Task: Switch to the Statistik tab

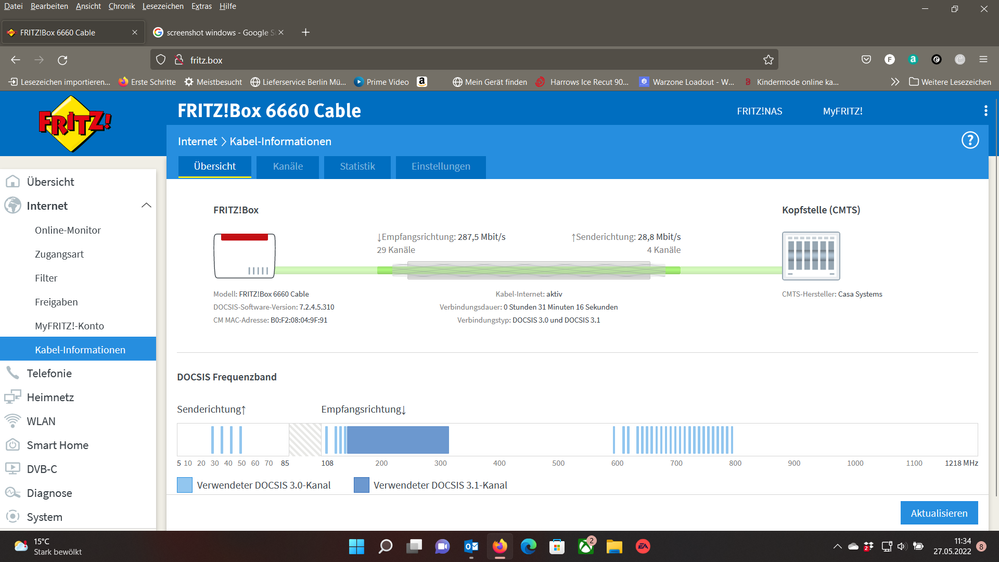Action: [357, 166]
